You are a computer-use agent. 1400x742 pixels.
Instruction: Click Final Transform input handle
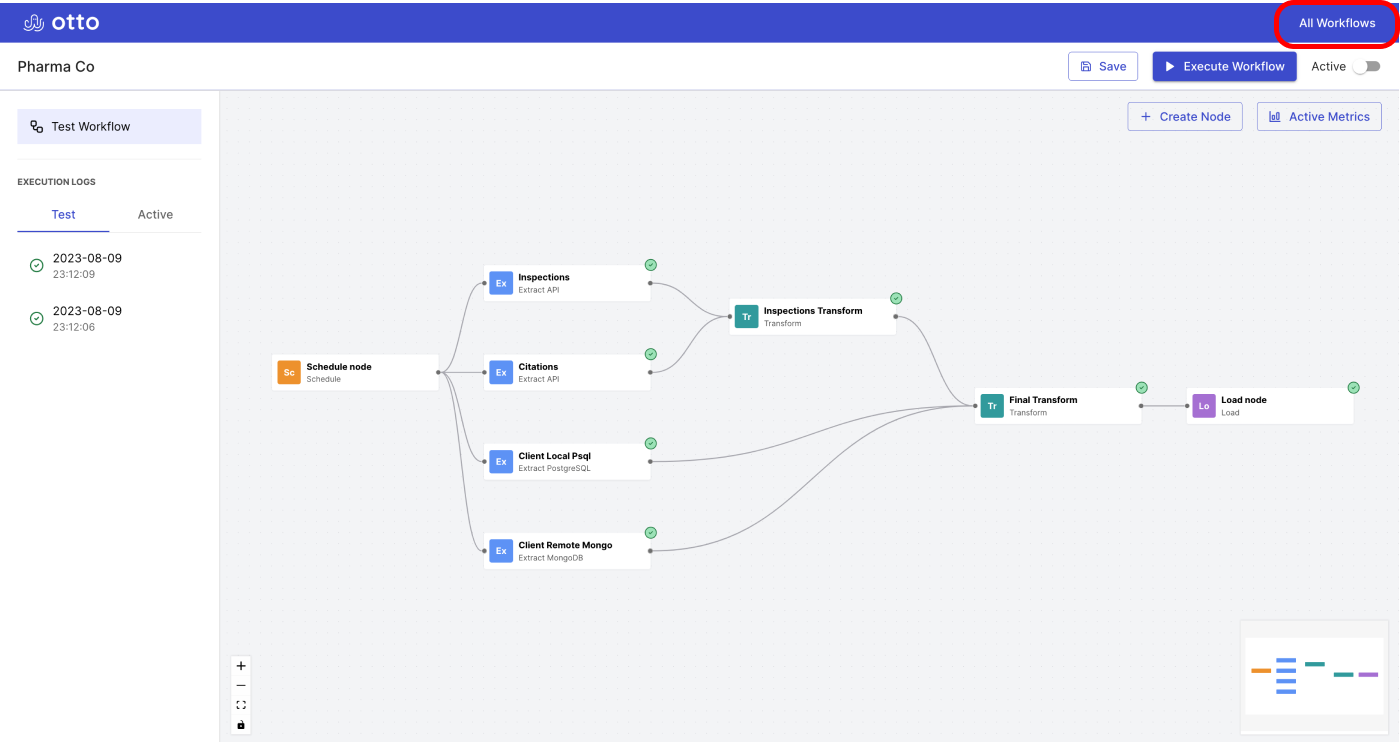tap(975, 405)
